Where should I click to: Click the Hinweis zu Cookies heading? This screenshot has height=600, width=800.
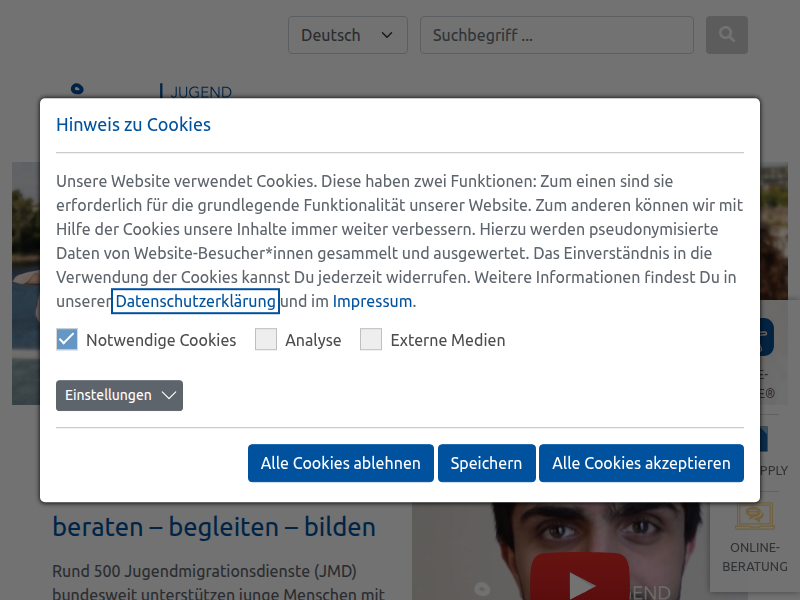pos(133,124)
